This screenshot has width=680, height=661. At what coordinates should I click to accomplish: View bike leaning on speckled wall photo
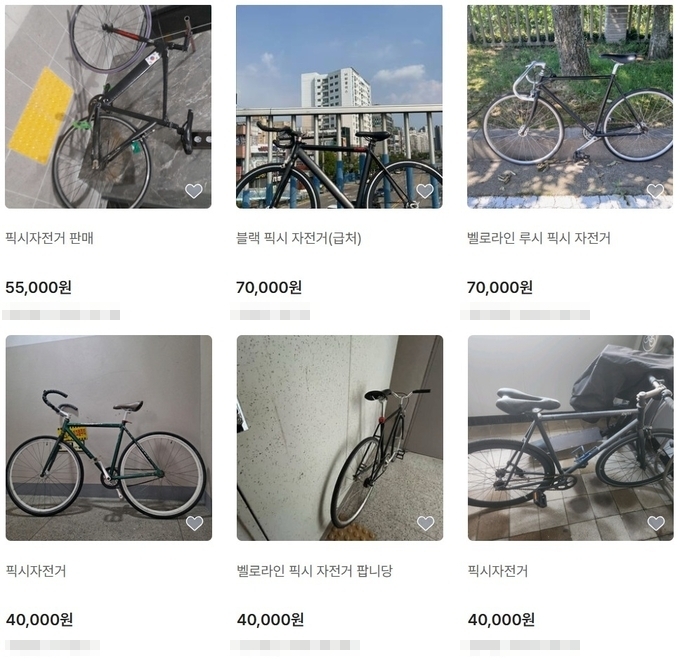pyautogui.click(x=340, y=438)
